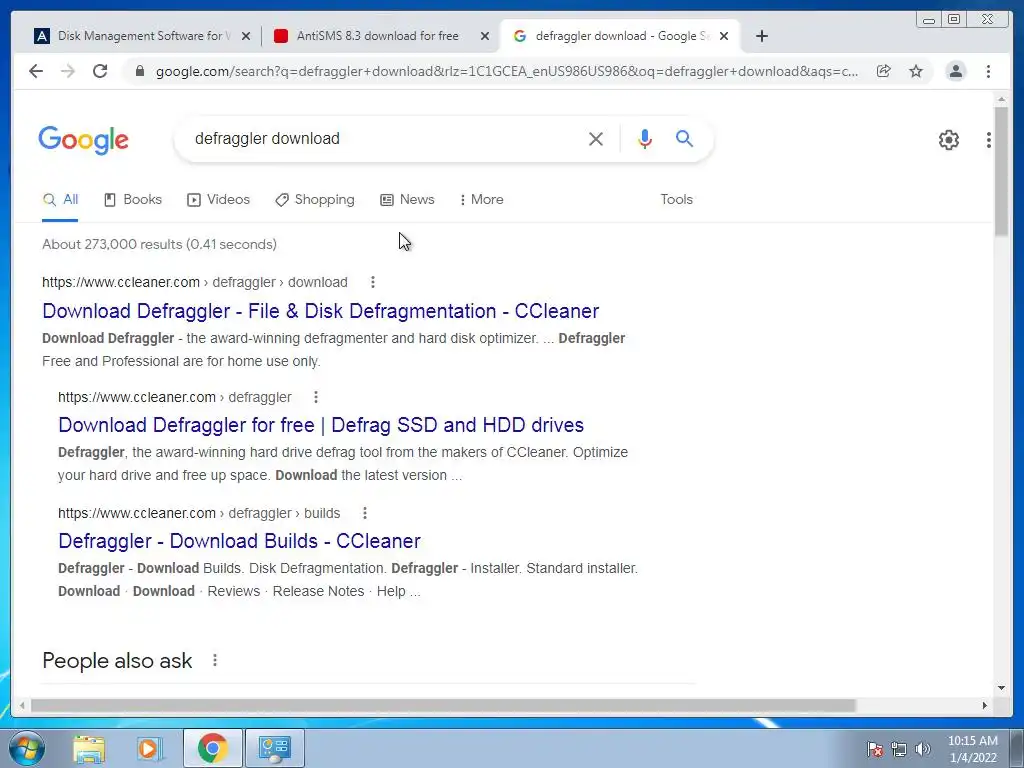This screenshot has height=768, width=1024.
Task: Launch Windows Media Player from taskbar
Action: [x=150, y=748]
